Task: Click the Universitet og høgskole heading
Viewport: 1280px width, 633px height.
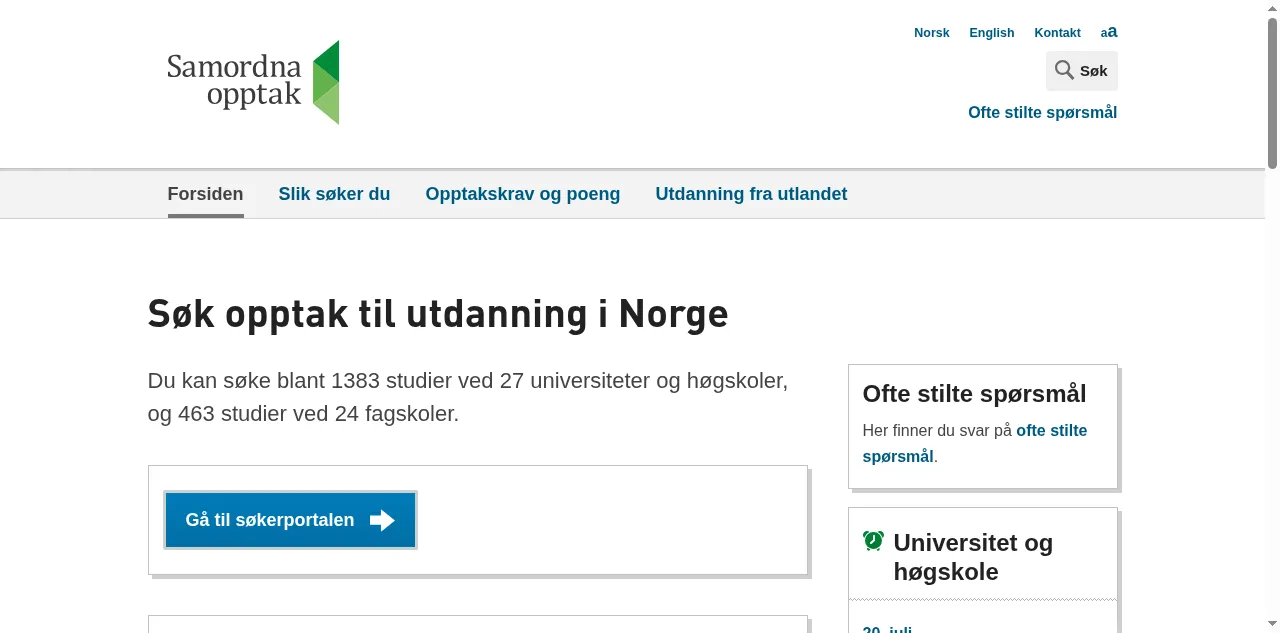Action: pyautogui.click(x=973, y=557)
